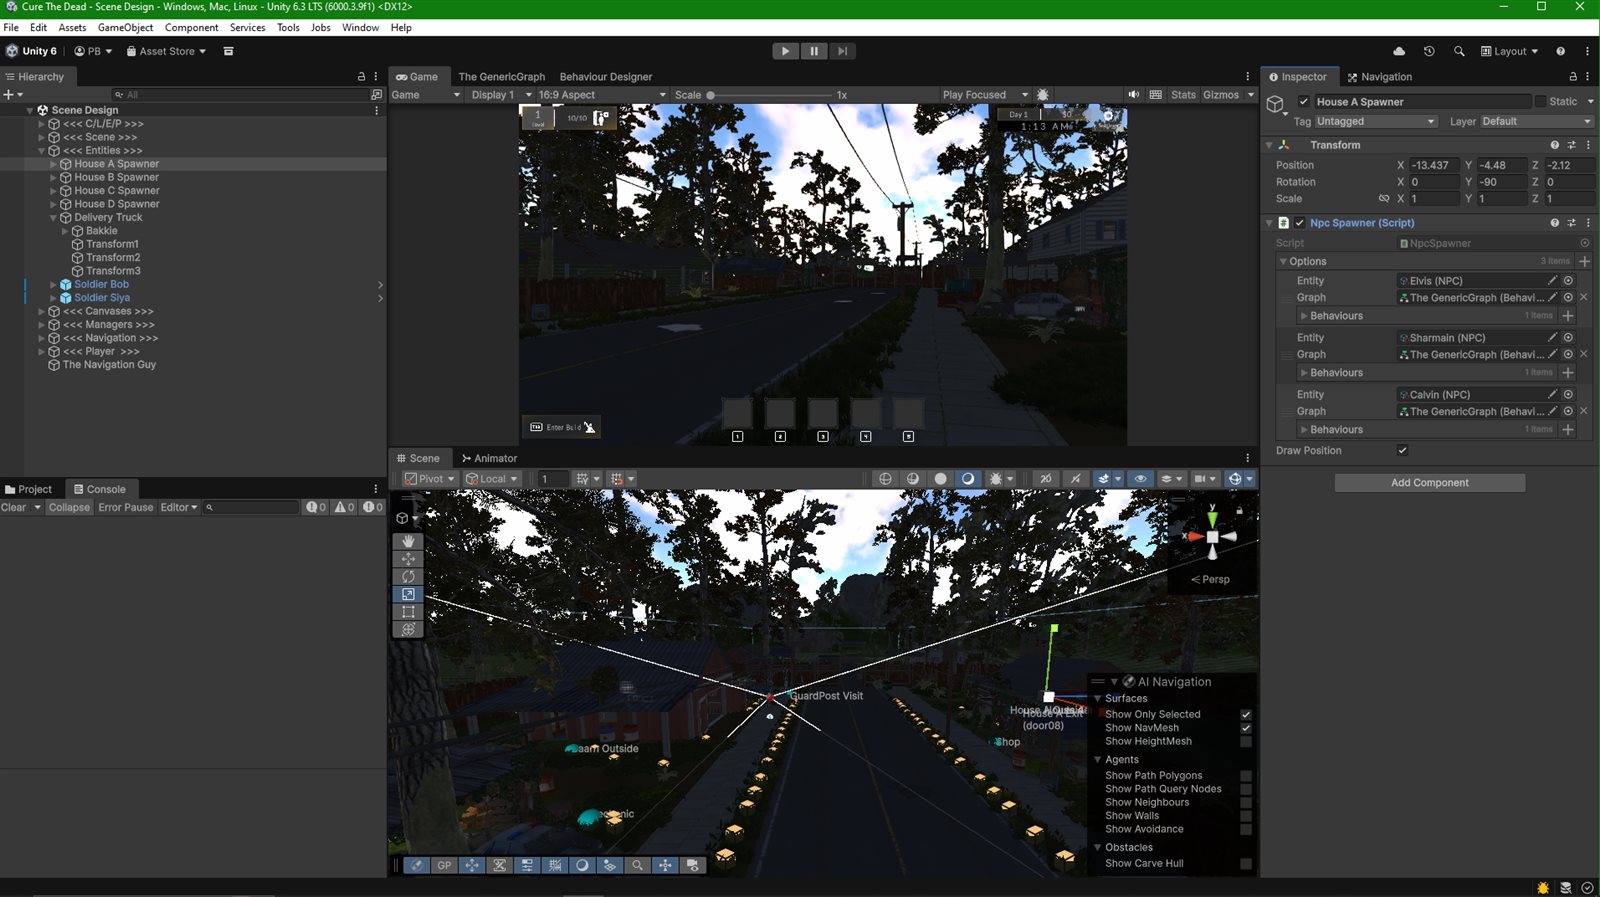
Task: Edit the Elvis (NPC) entity pencil icon
Action: coord(1552,281)
